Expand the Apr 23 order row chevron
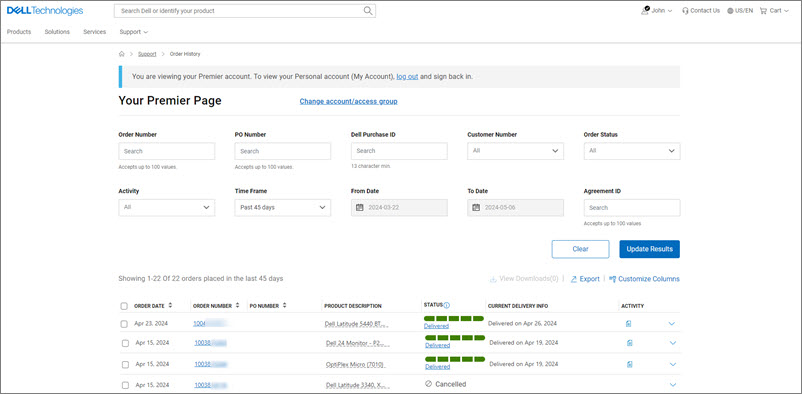The width and height of the screenshot is (802, 394). tap(672, 323)
